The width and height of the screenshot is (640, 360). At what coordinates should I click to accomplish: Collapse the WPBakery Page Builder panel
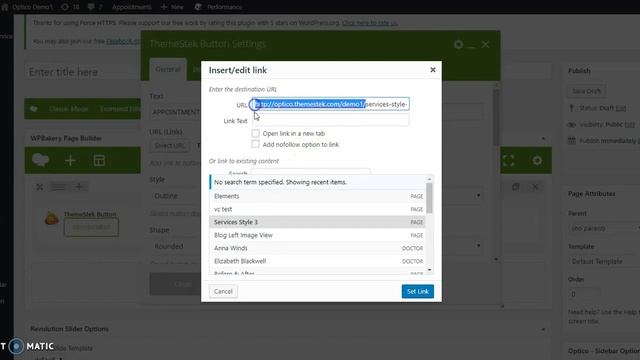pyautogui.click(x=543, y=139)
